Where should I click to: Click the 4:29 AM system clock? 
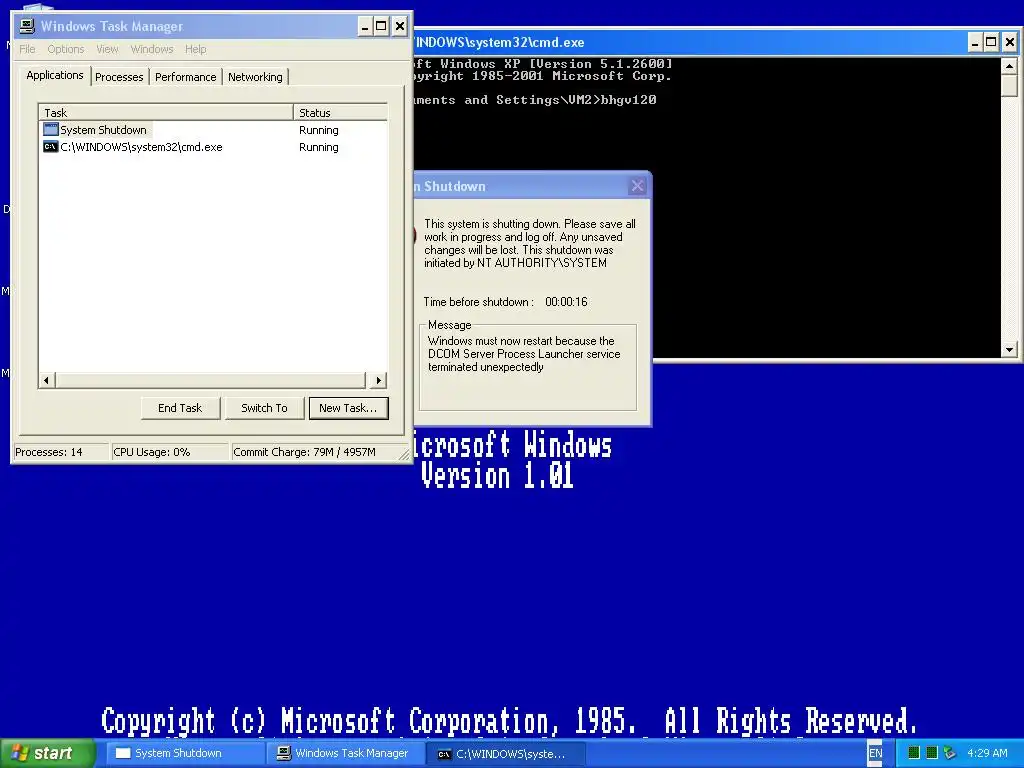(x=987, y=753)
